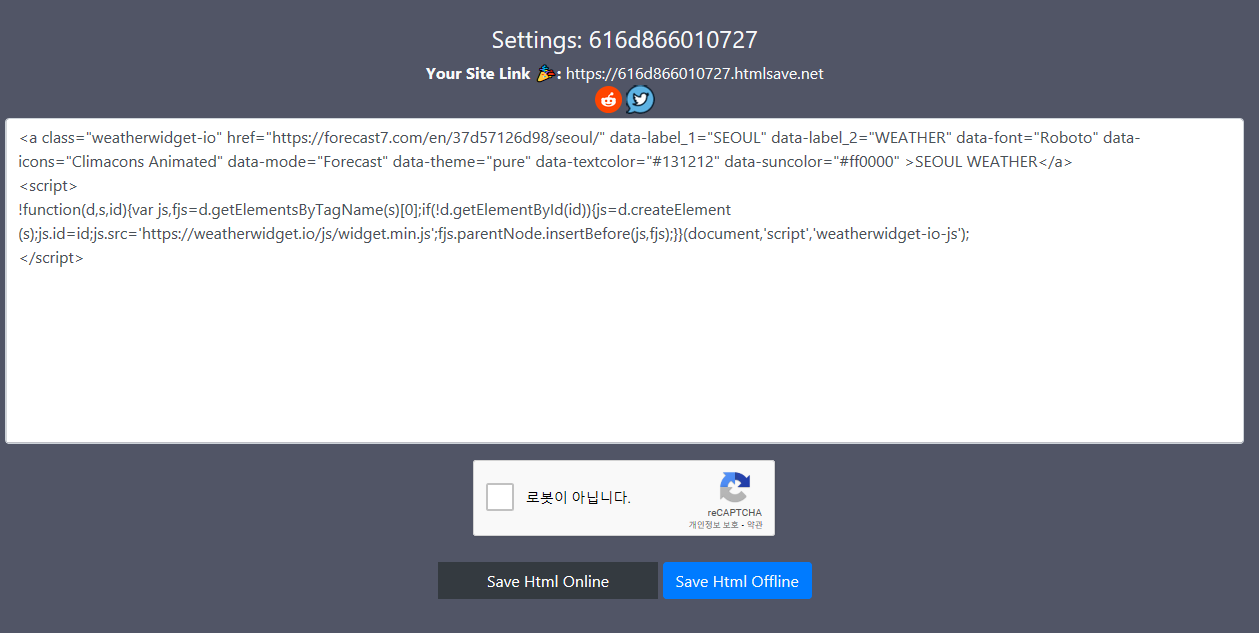Click the "Settings: 616d866010727" heading

[x=624, y=40]
